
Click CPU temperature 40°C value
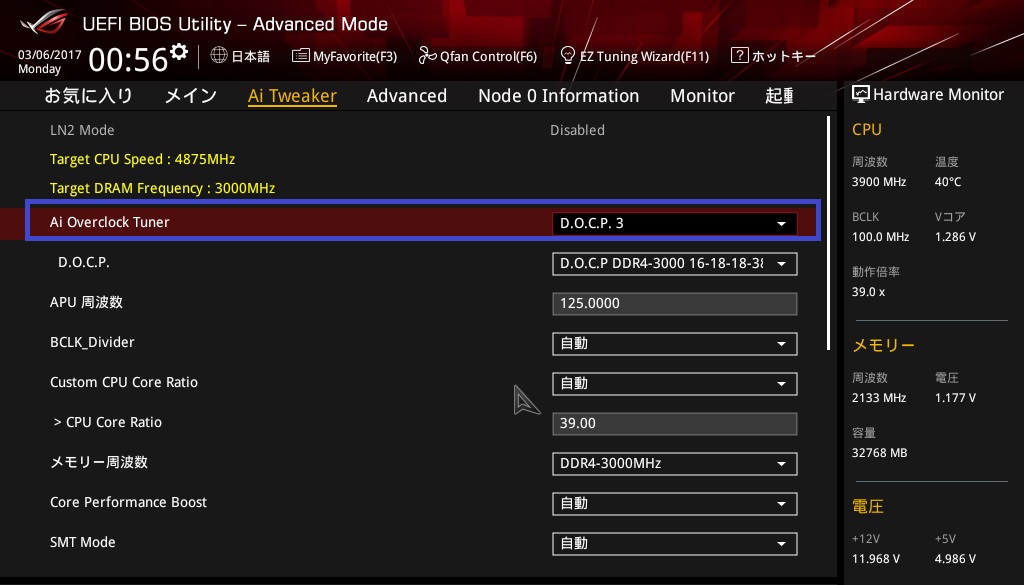[x=948, y=182]
